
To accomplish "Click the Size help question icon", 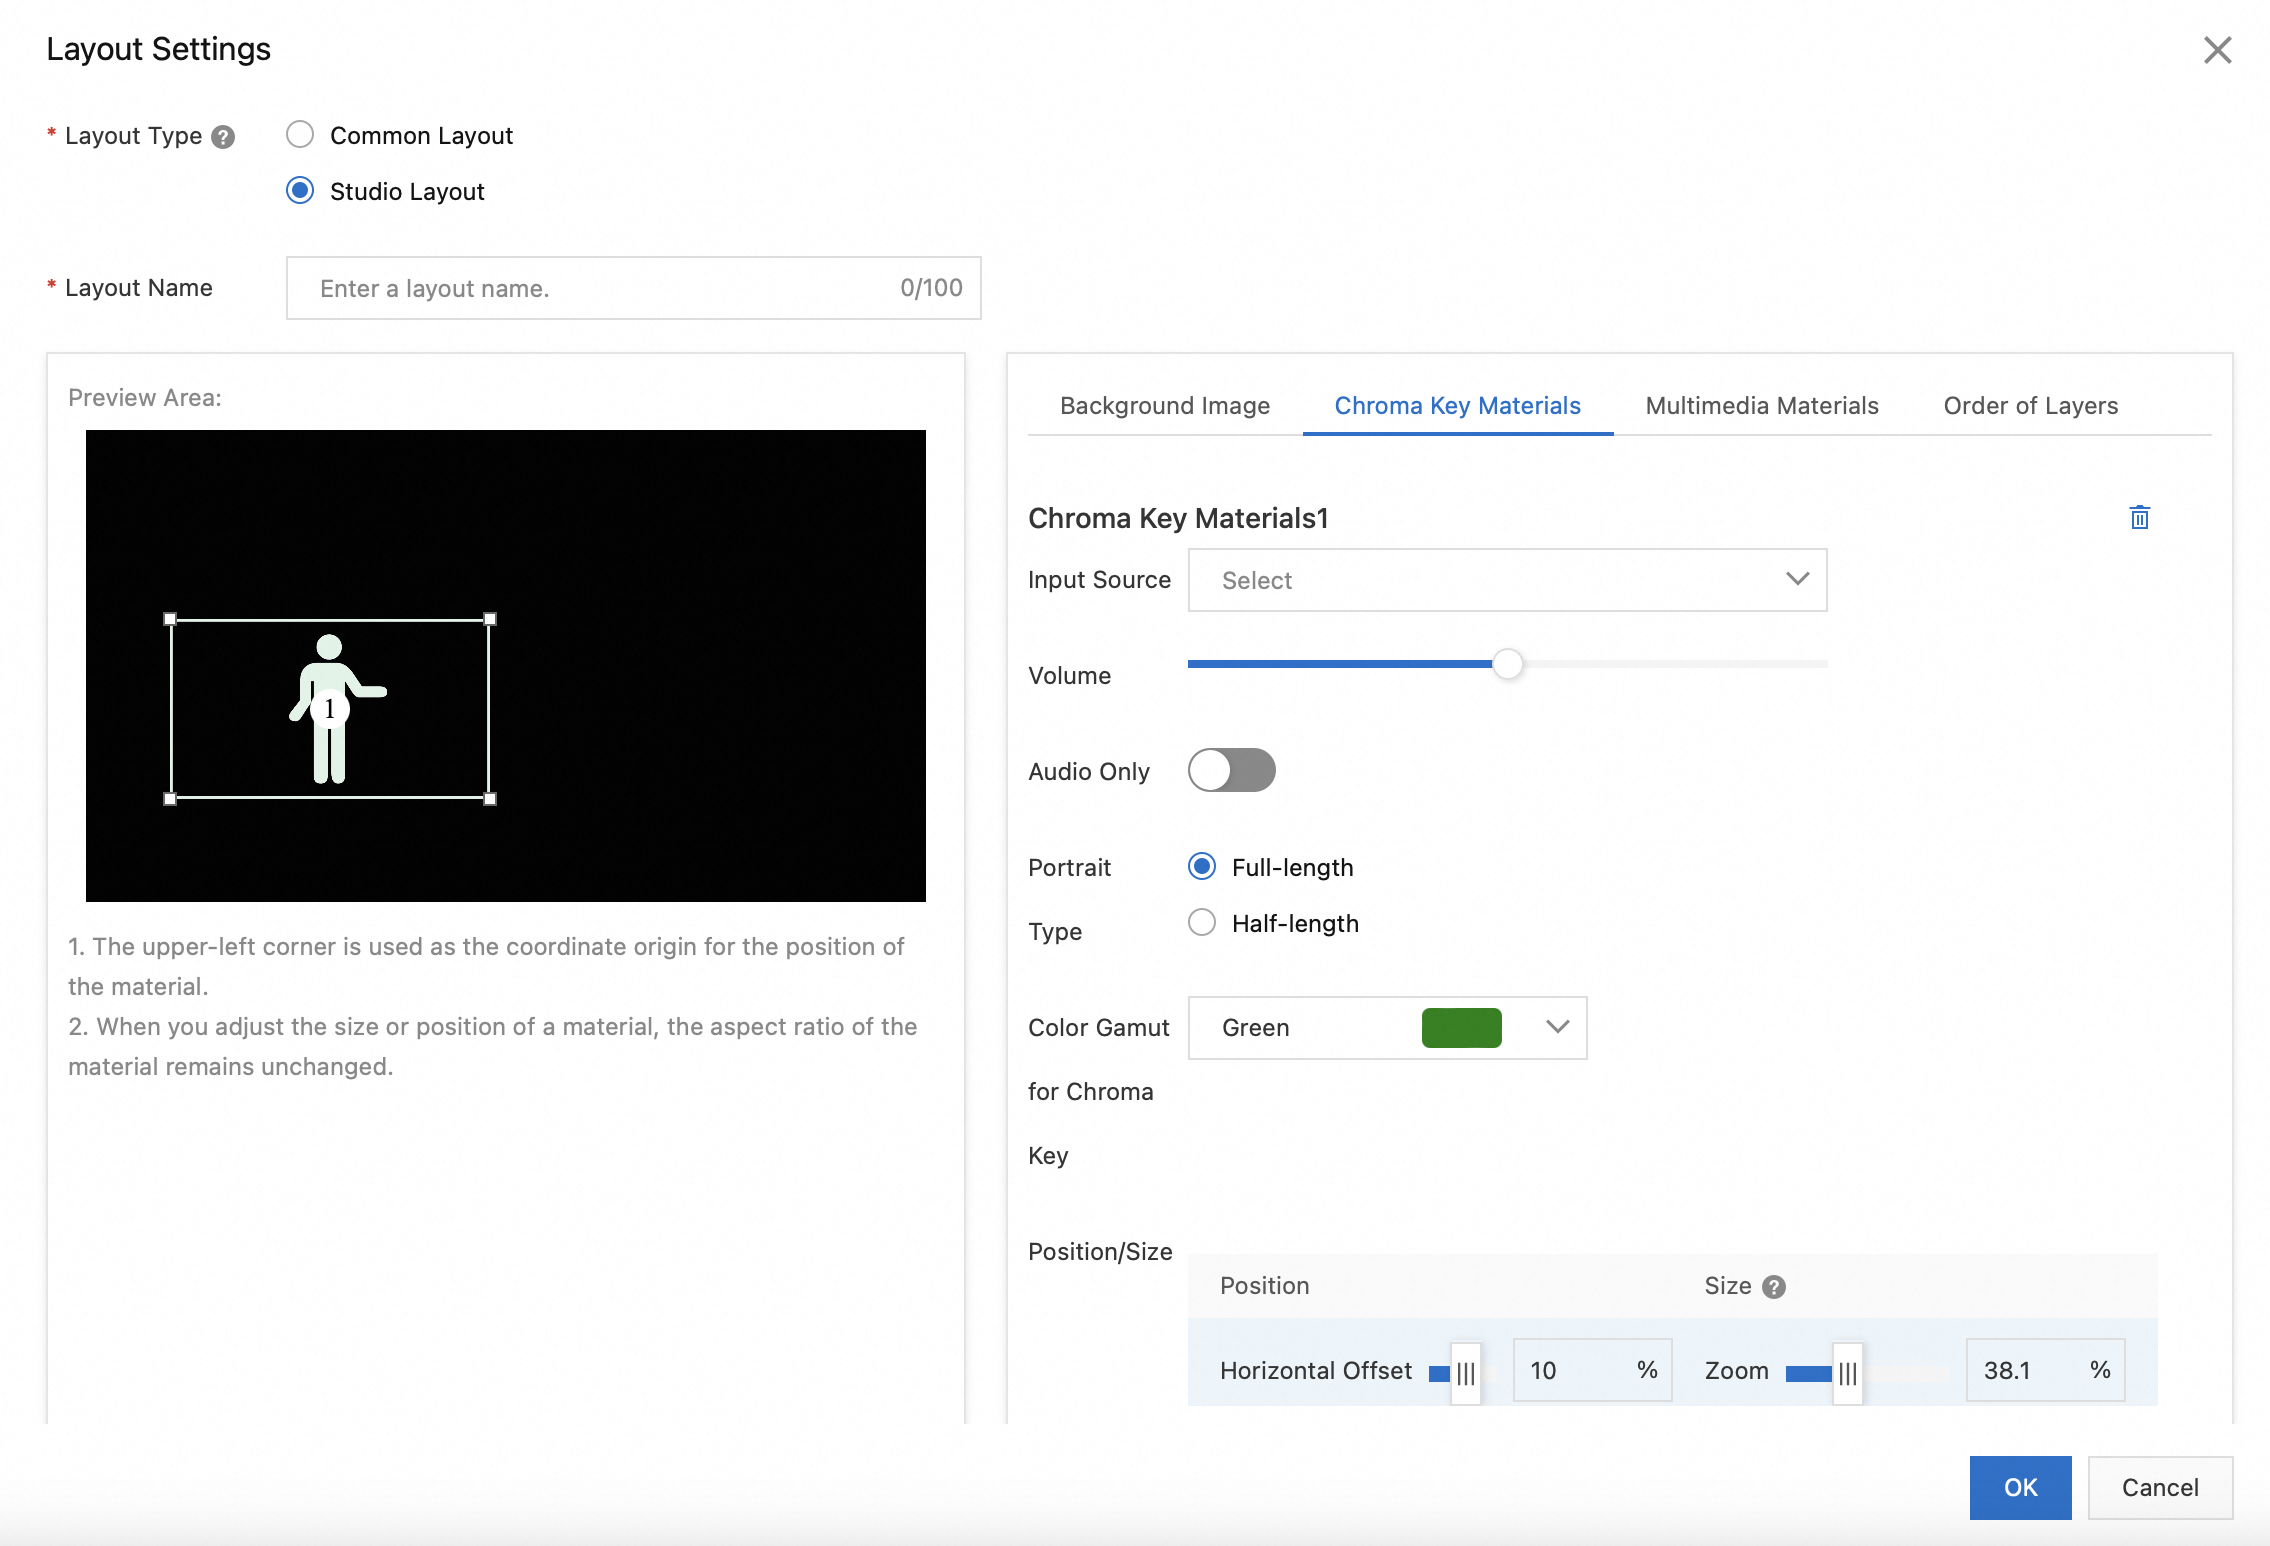I will point(1774,1287).
